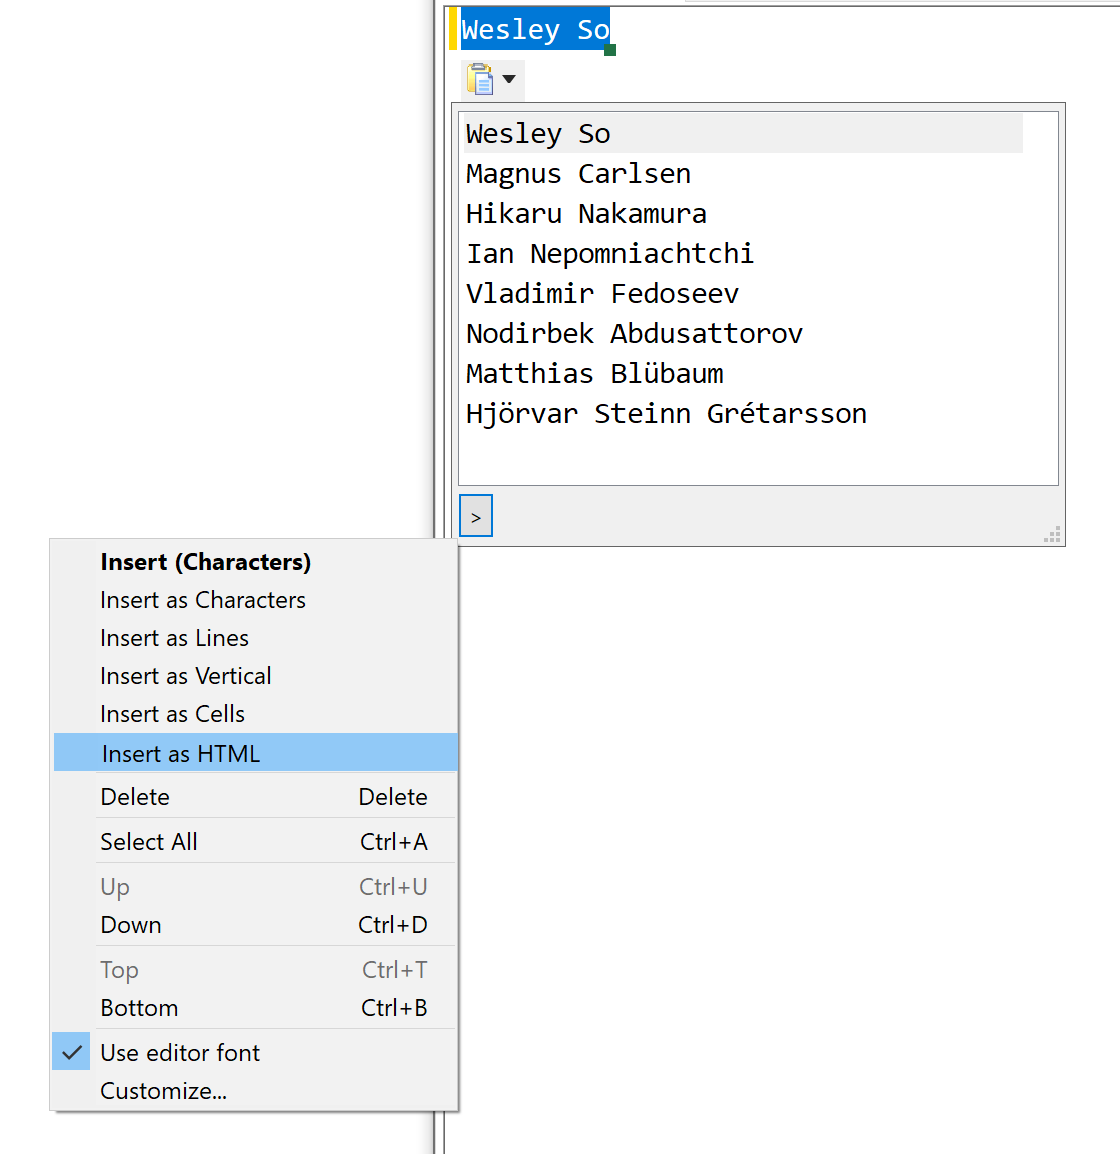Click the expand '>' button
Screen dimensions: 1120x1154
(476, 516)
